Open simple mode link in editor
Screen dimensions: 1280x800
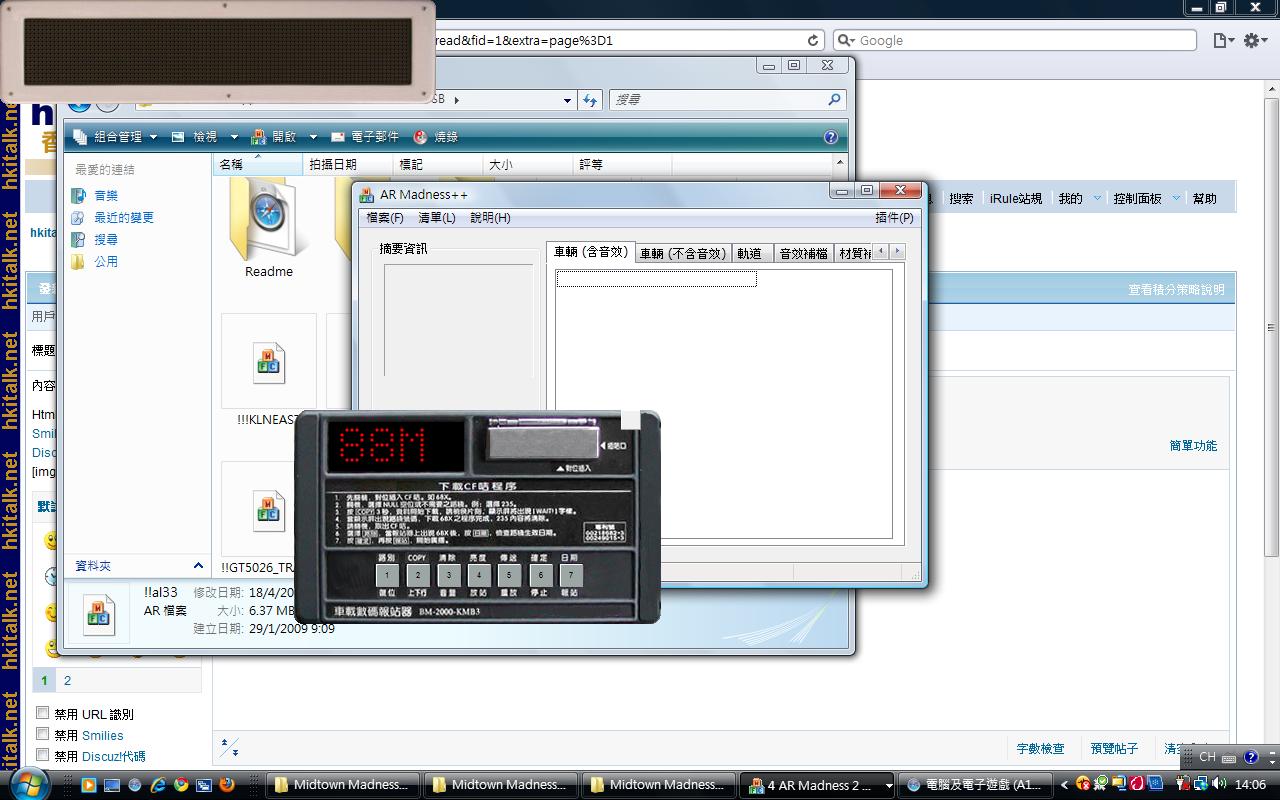point(1193,446)
